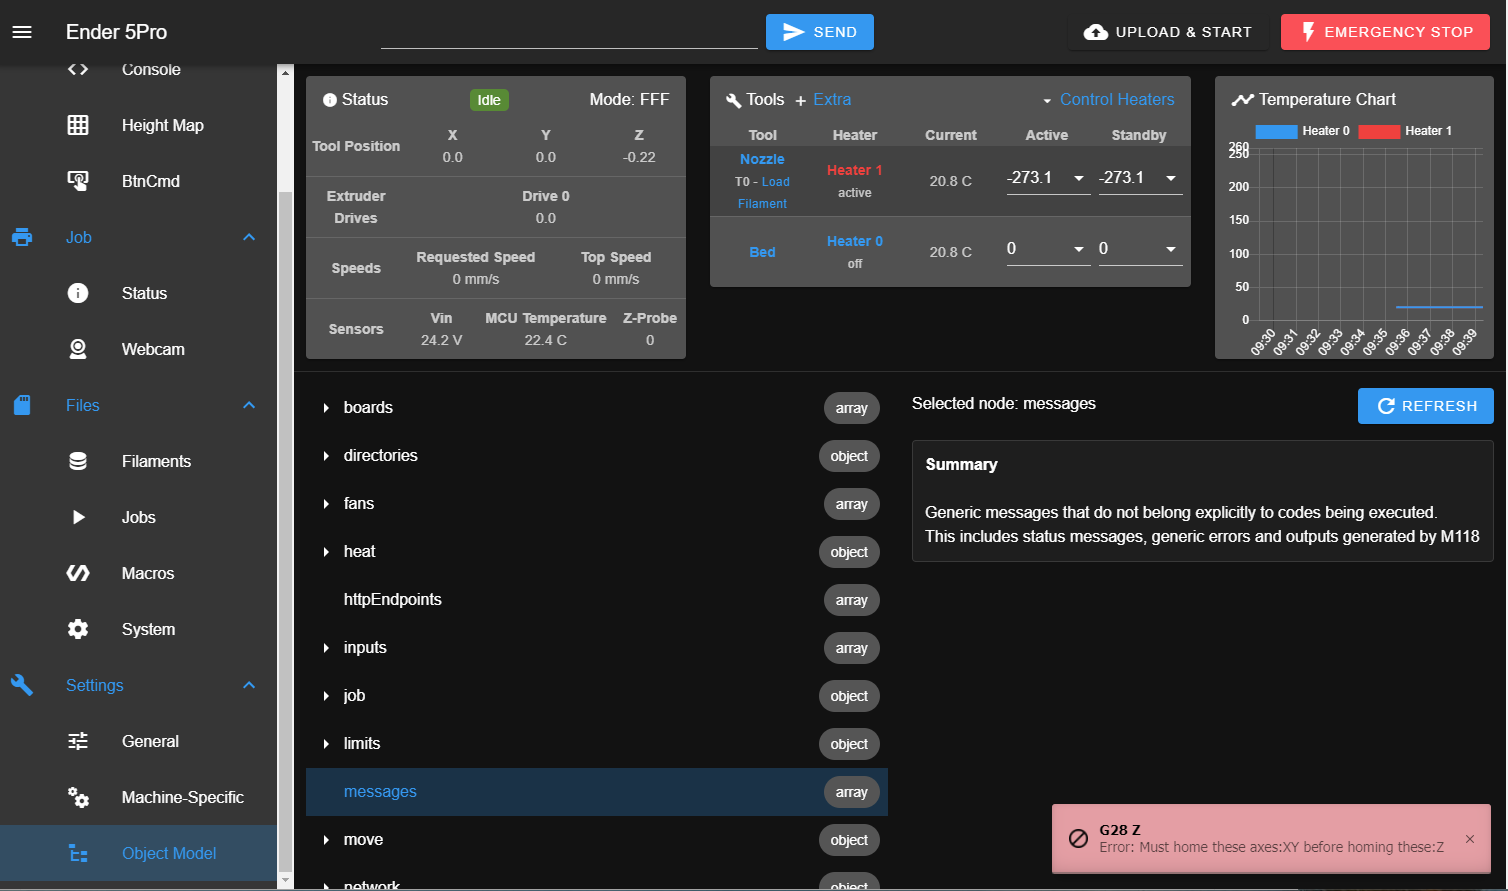Click the sidebar scroll down arrow
This screenshot has width=1508, height=891.
point(285,880)
